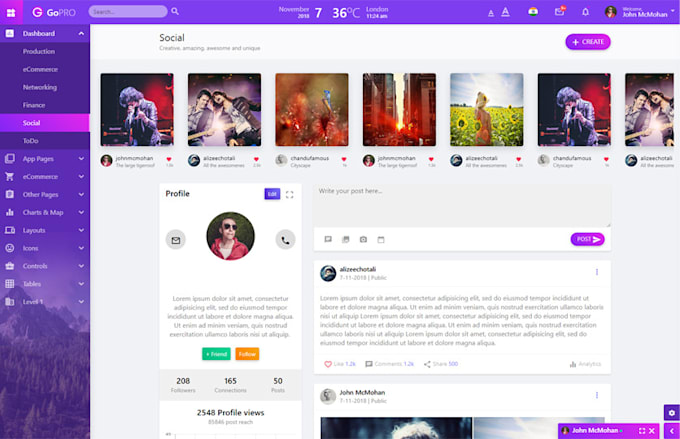Click the calendar icon under the post box

click(381, 239)
